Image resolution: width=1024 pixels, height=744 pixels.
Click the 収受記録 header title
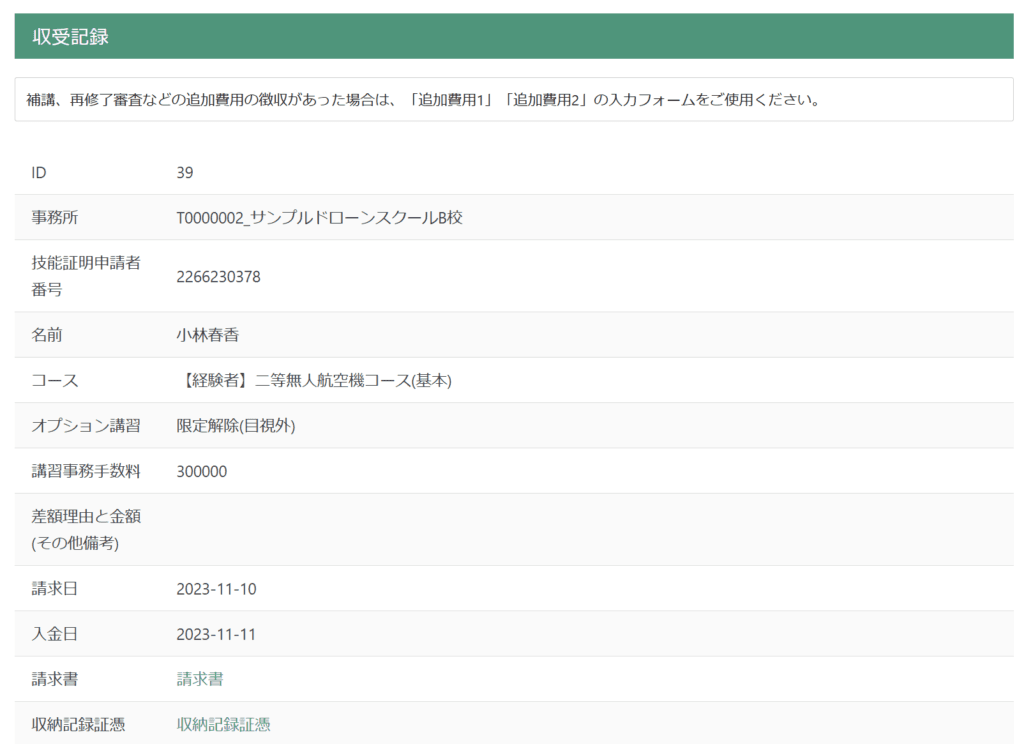70,37
